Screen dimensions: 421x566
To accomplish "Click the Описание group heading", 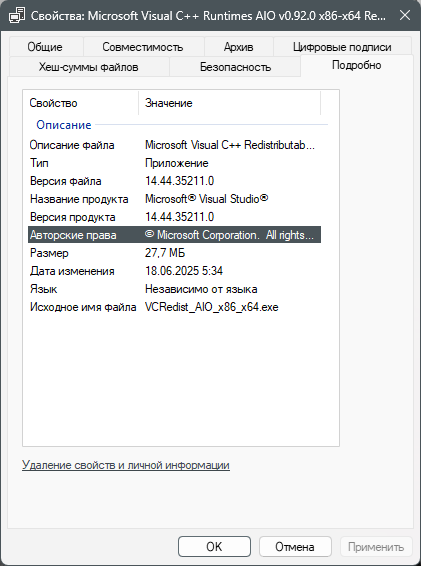I will [64, 125].
